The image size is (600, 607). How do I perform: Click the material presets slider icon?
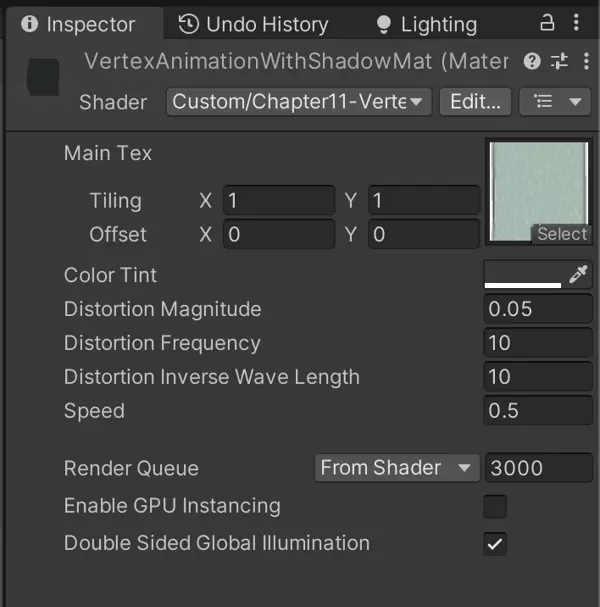point(559,62)
